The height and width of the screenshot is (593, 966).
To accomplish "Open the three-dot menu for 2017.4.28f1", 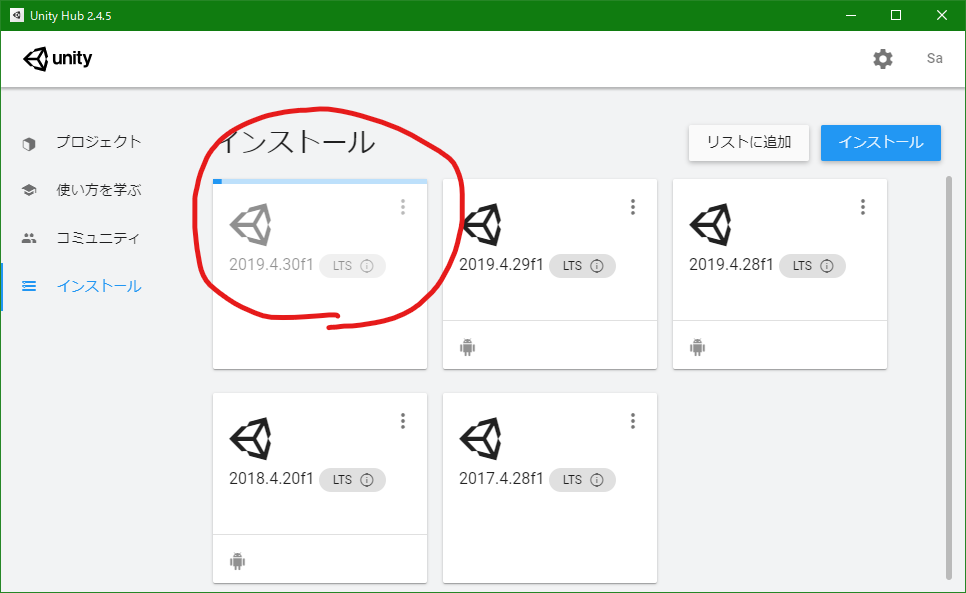I will (633, 421).
